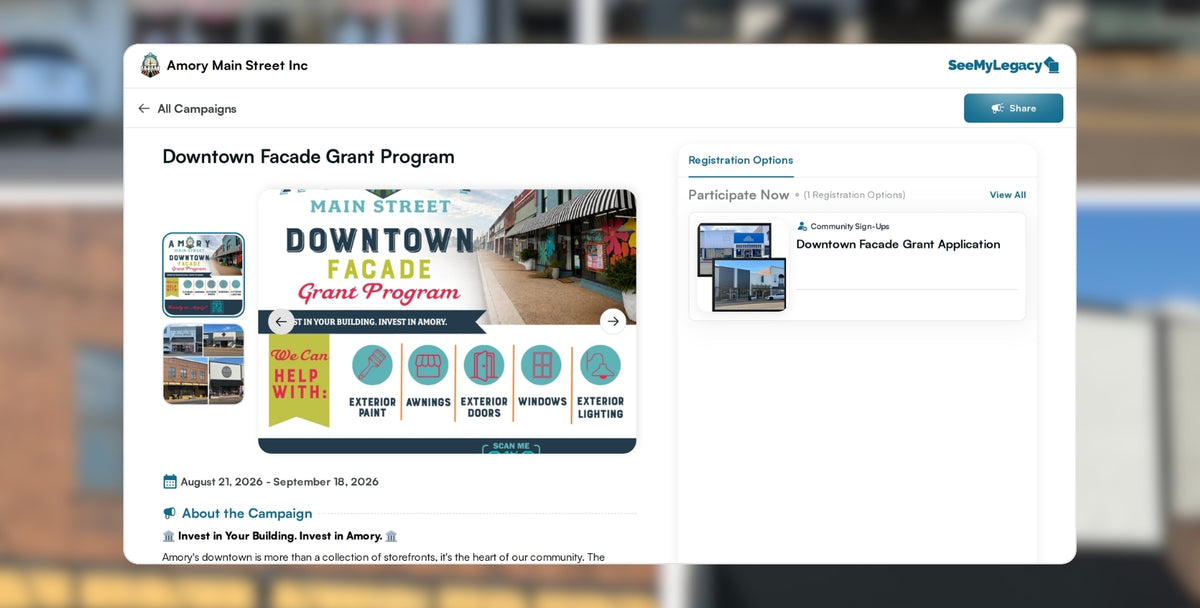Advance to the next carousel image
The width and height of the screenshot is (1200, 608).
pyautogui.click(x=613, y=321)
